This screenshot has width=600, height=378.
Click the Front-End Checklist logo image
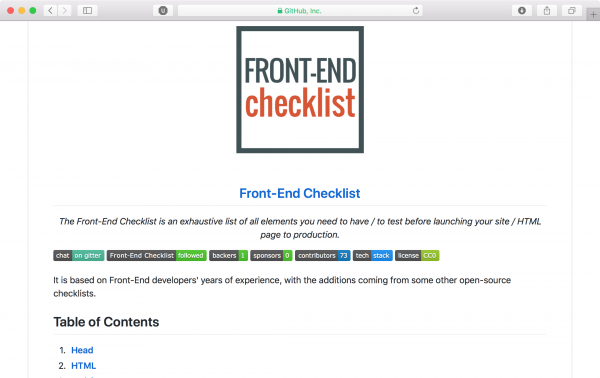[x=300, y=90]
